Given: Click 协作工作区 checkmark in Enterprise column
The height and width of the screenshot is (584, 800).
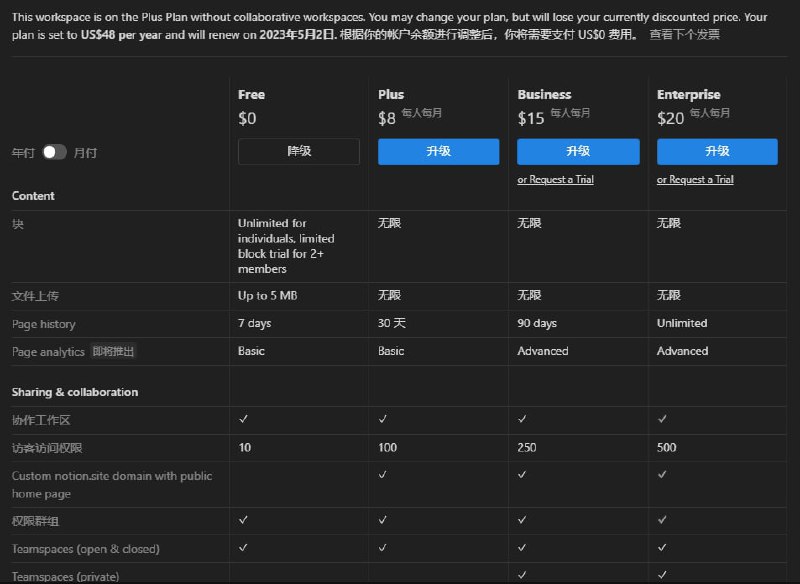Looking at the screenshot, I should (x=662, y=419).
